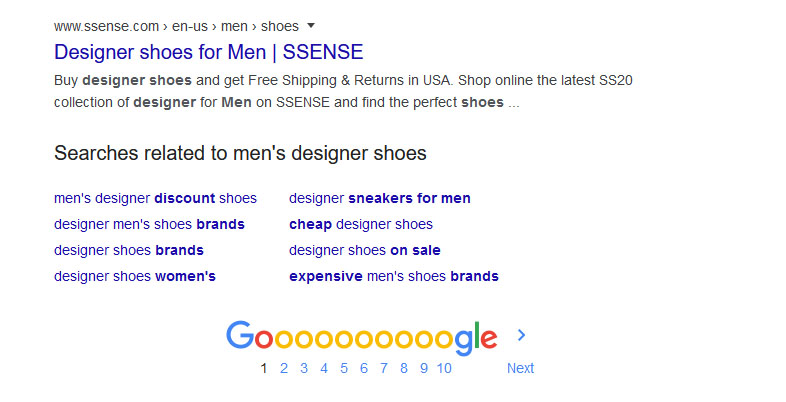
Task: Choose designer shoes brands related search
Action: point(129,251)
